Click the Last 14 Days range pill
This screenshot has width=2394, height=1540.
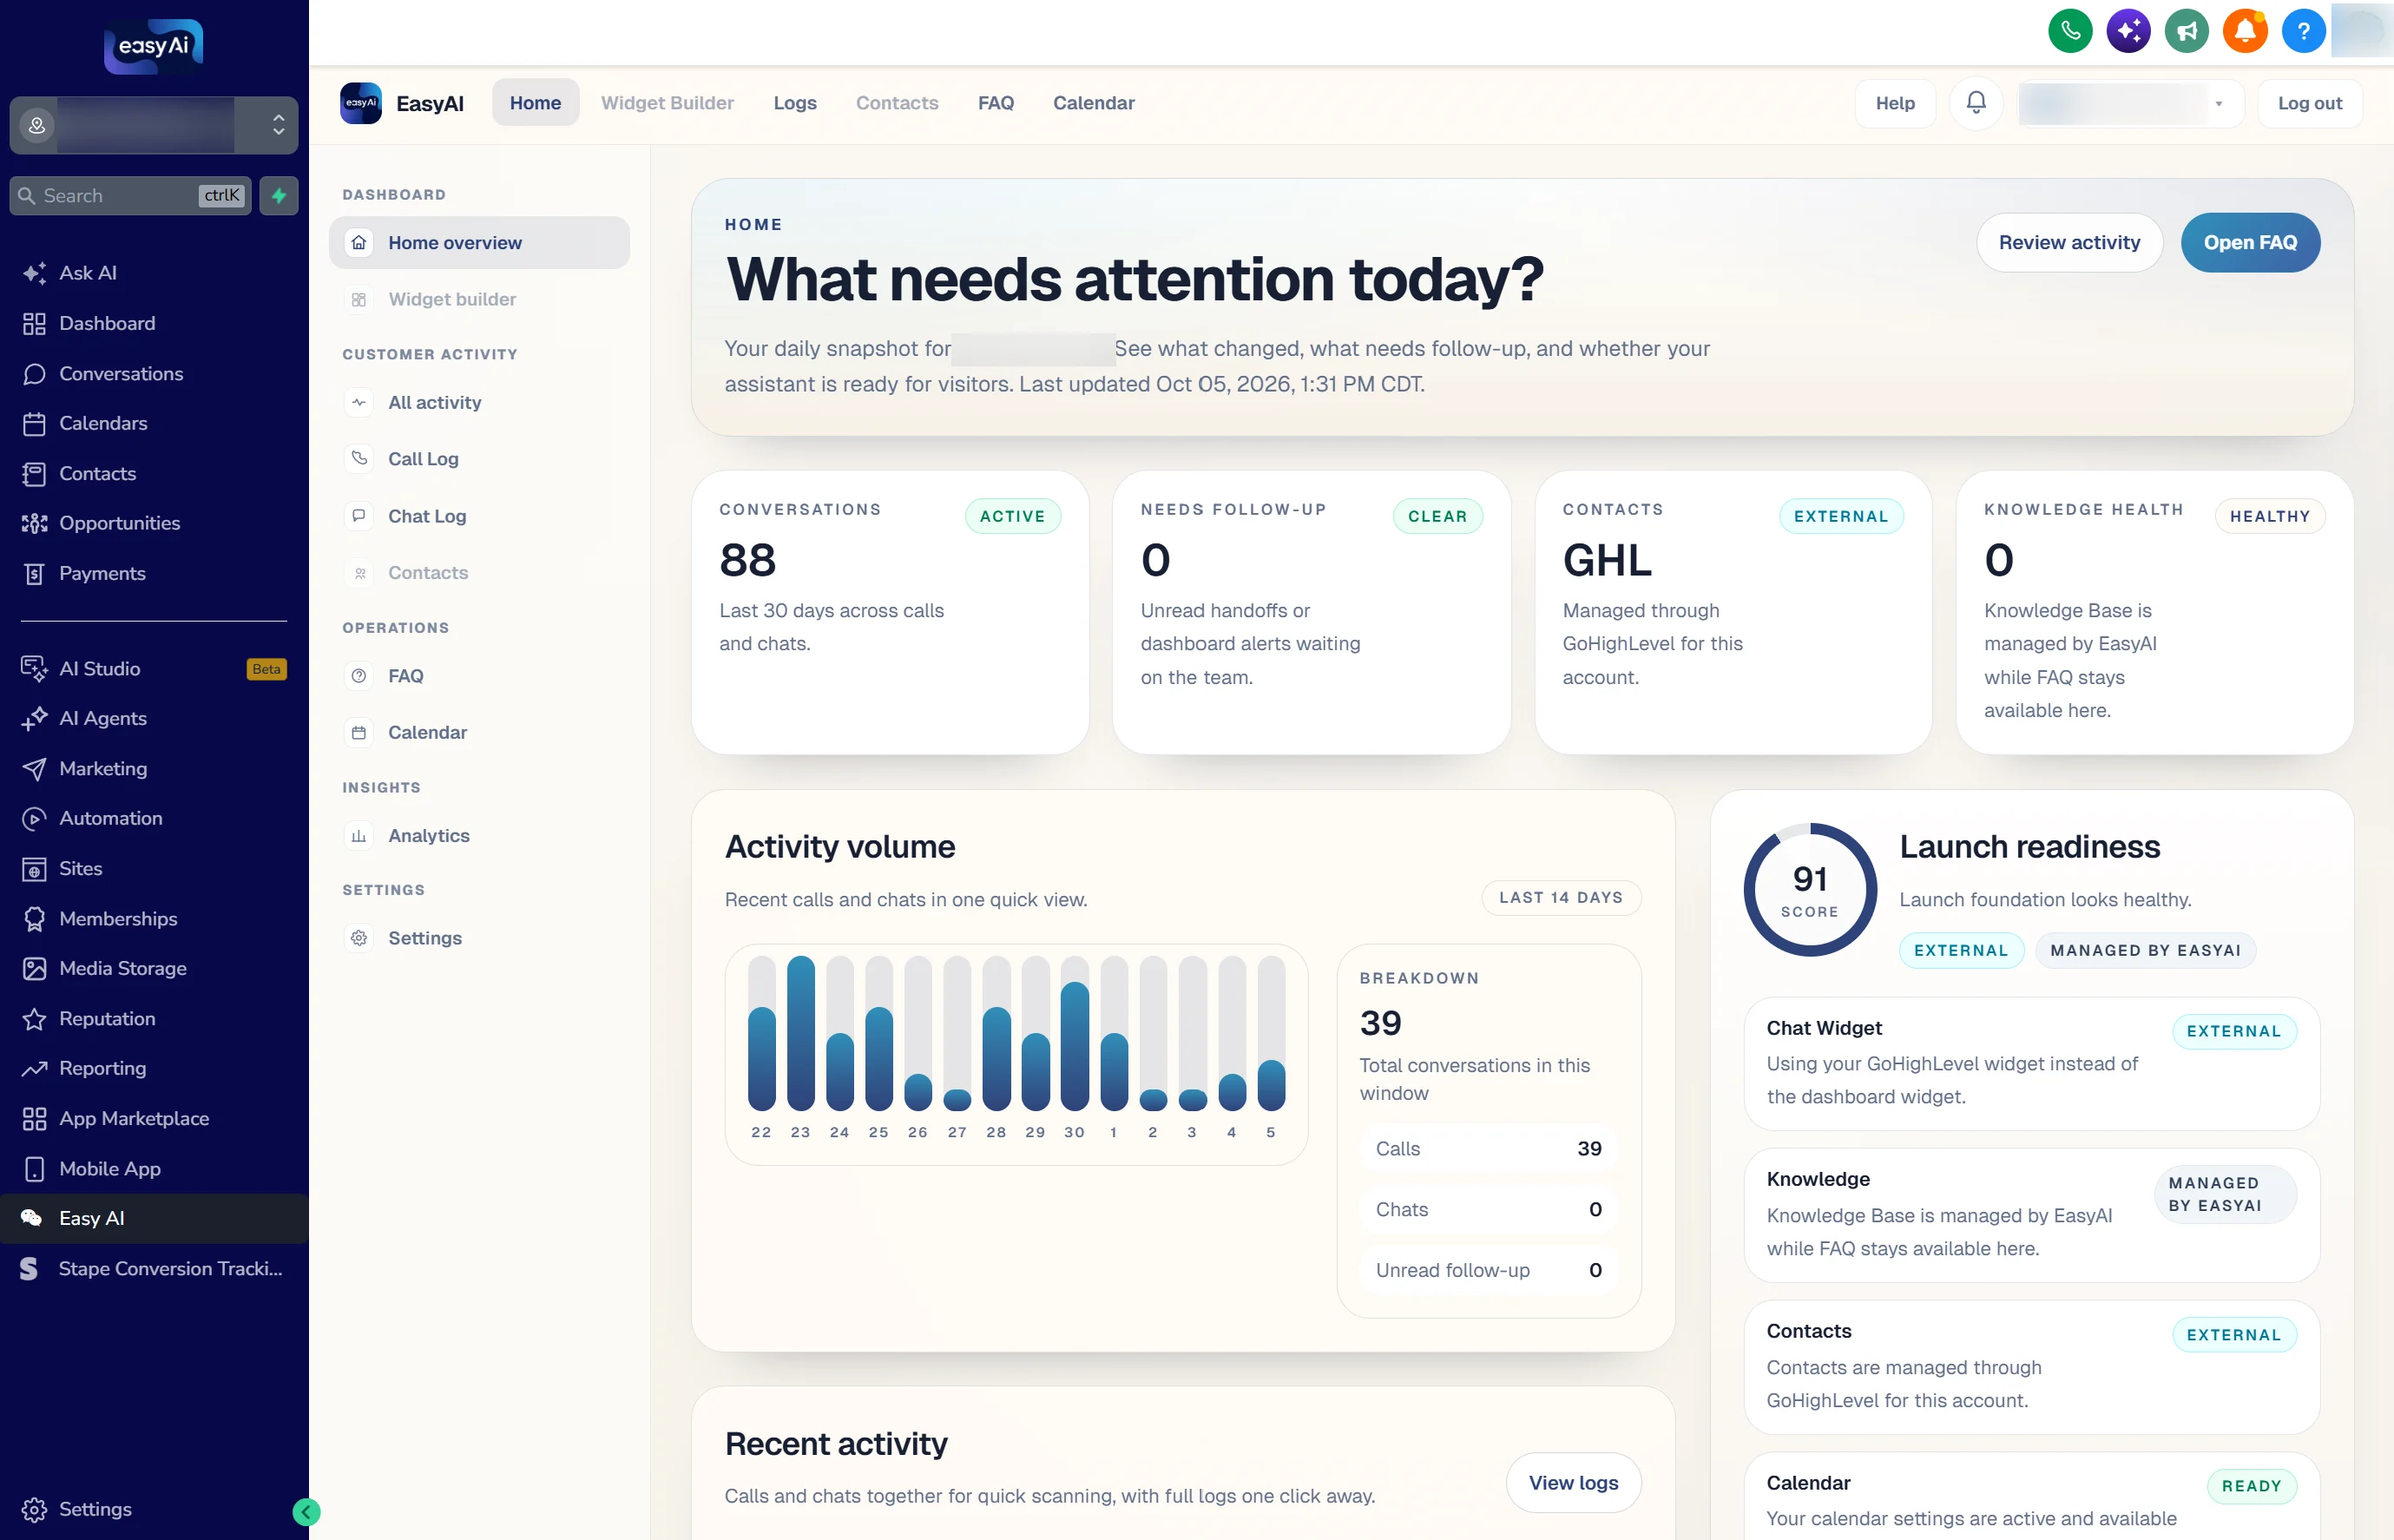[1560, 897]
